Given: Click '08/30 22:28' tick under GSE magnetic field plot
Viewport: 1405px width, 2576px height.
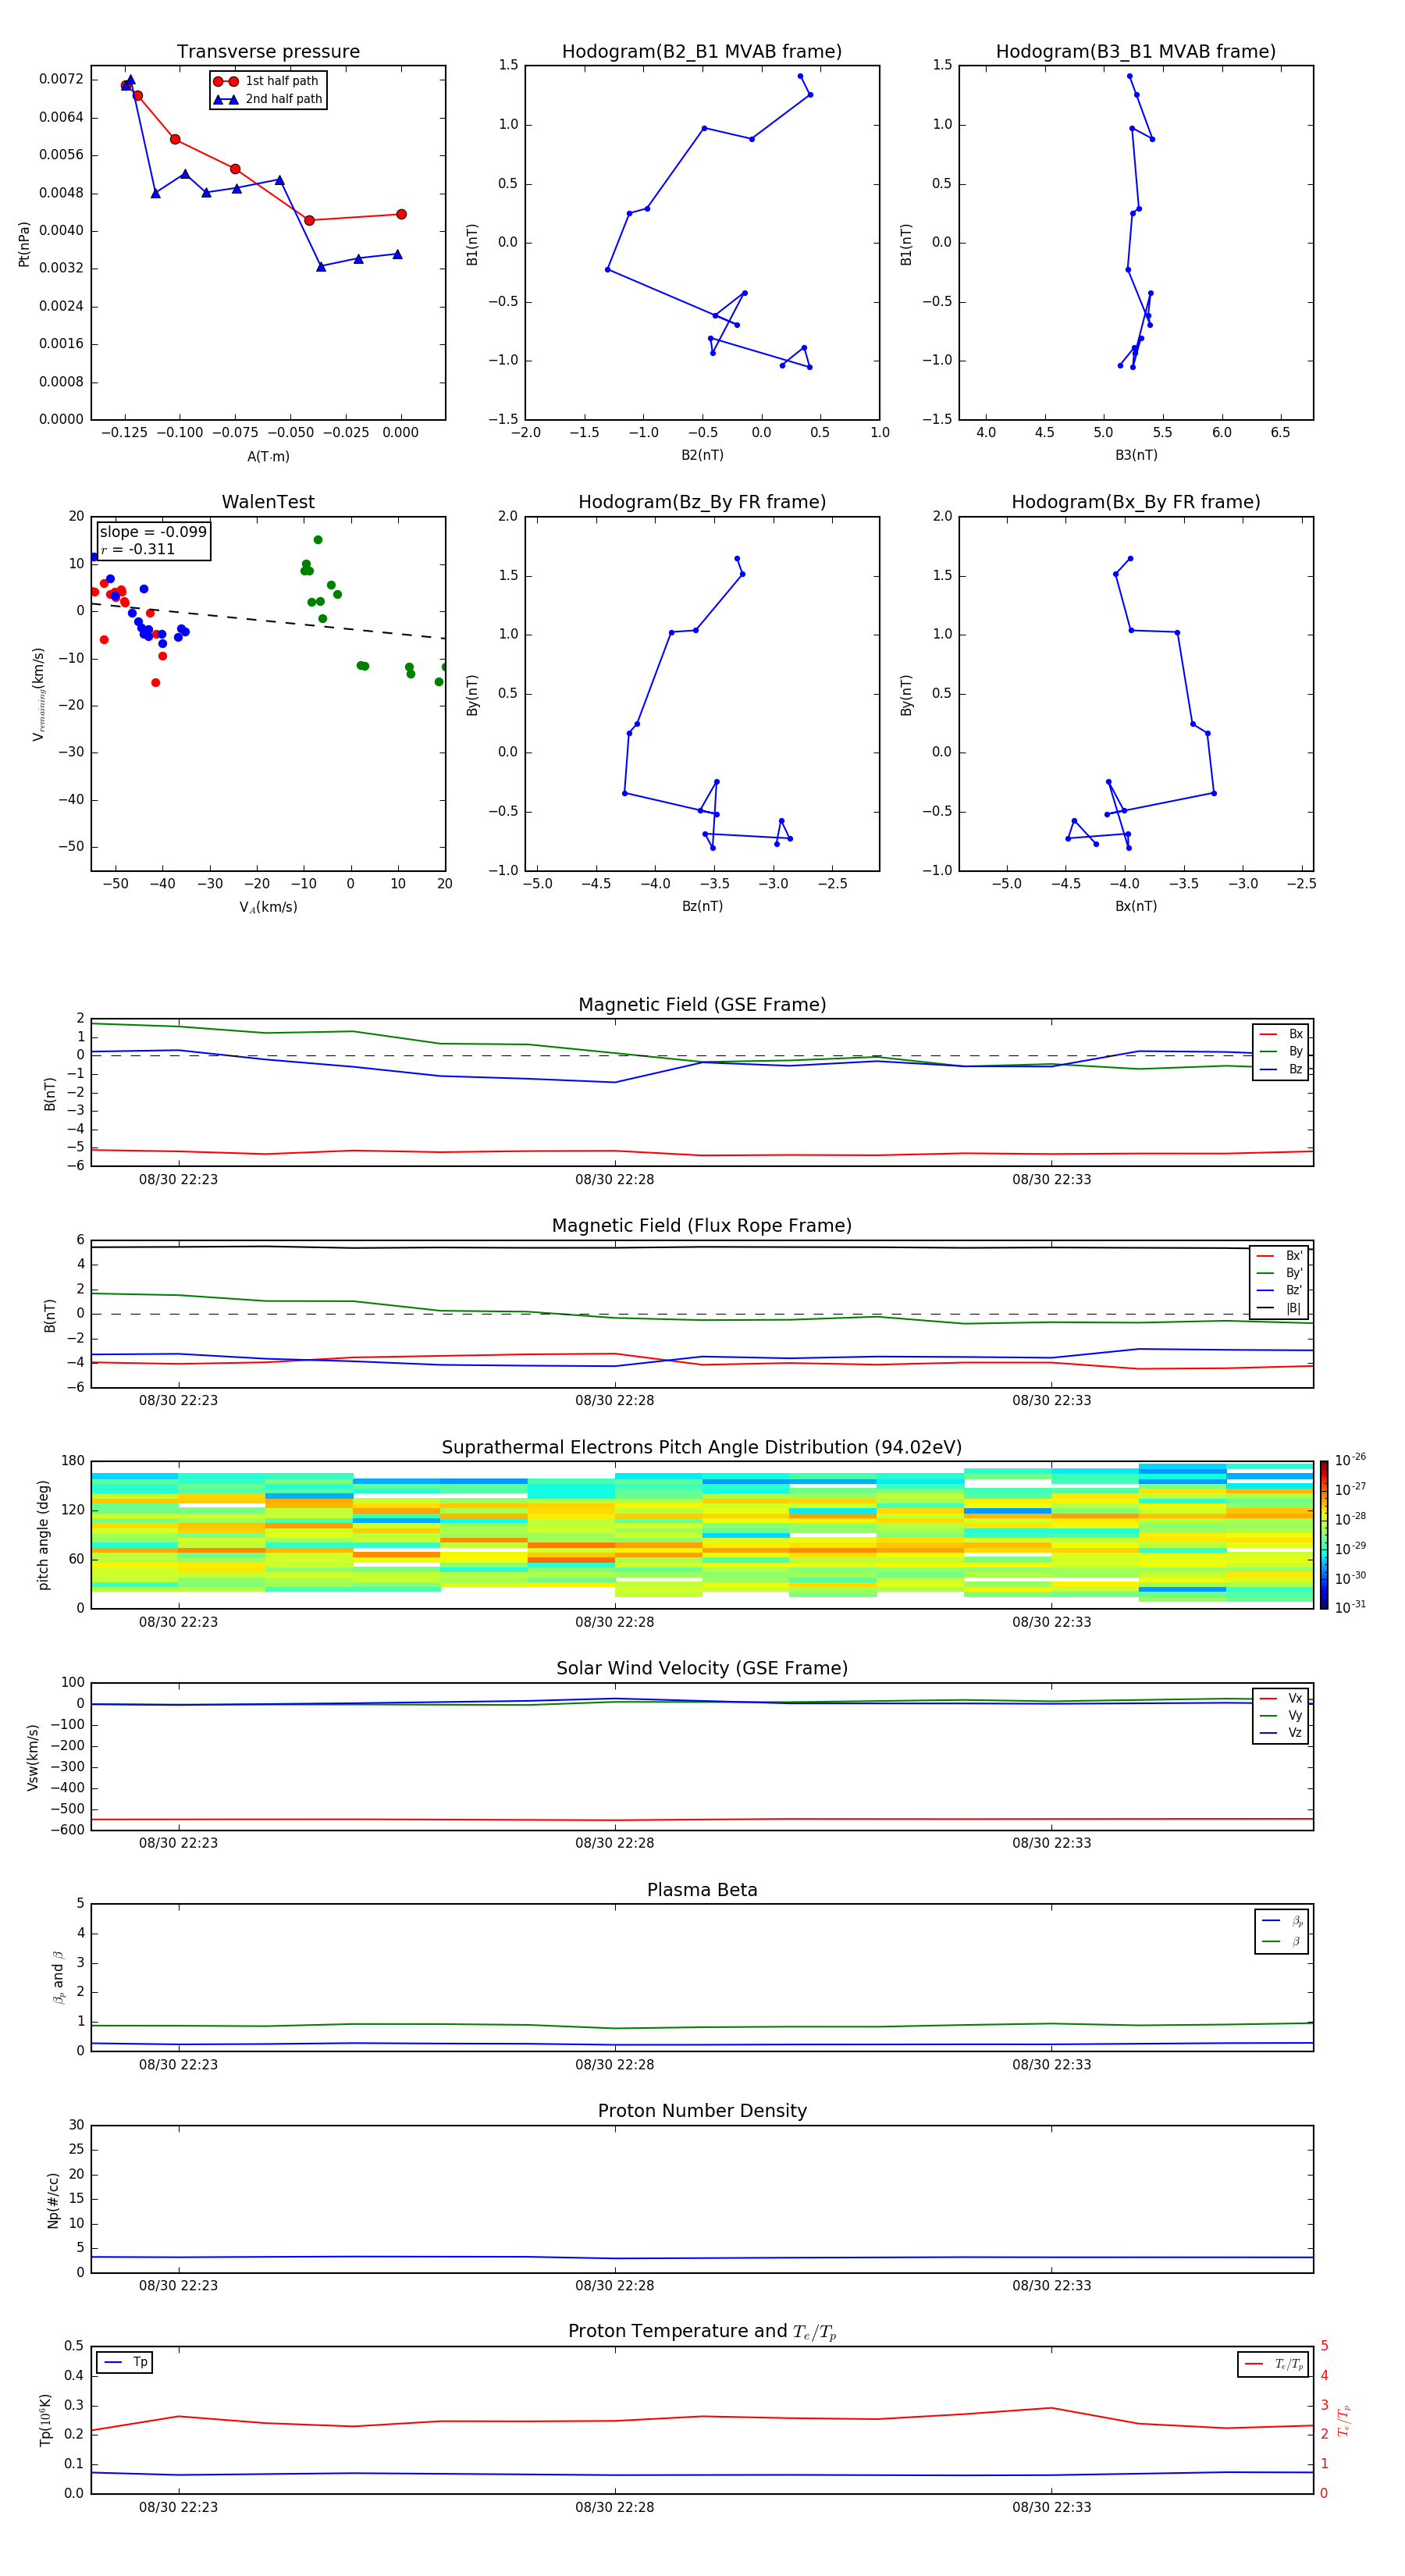Looking at the screenshot, I should [614, 1180].
